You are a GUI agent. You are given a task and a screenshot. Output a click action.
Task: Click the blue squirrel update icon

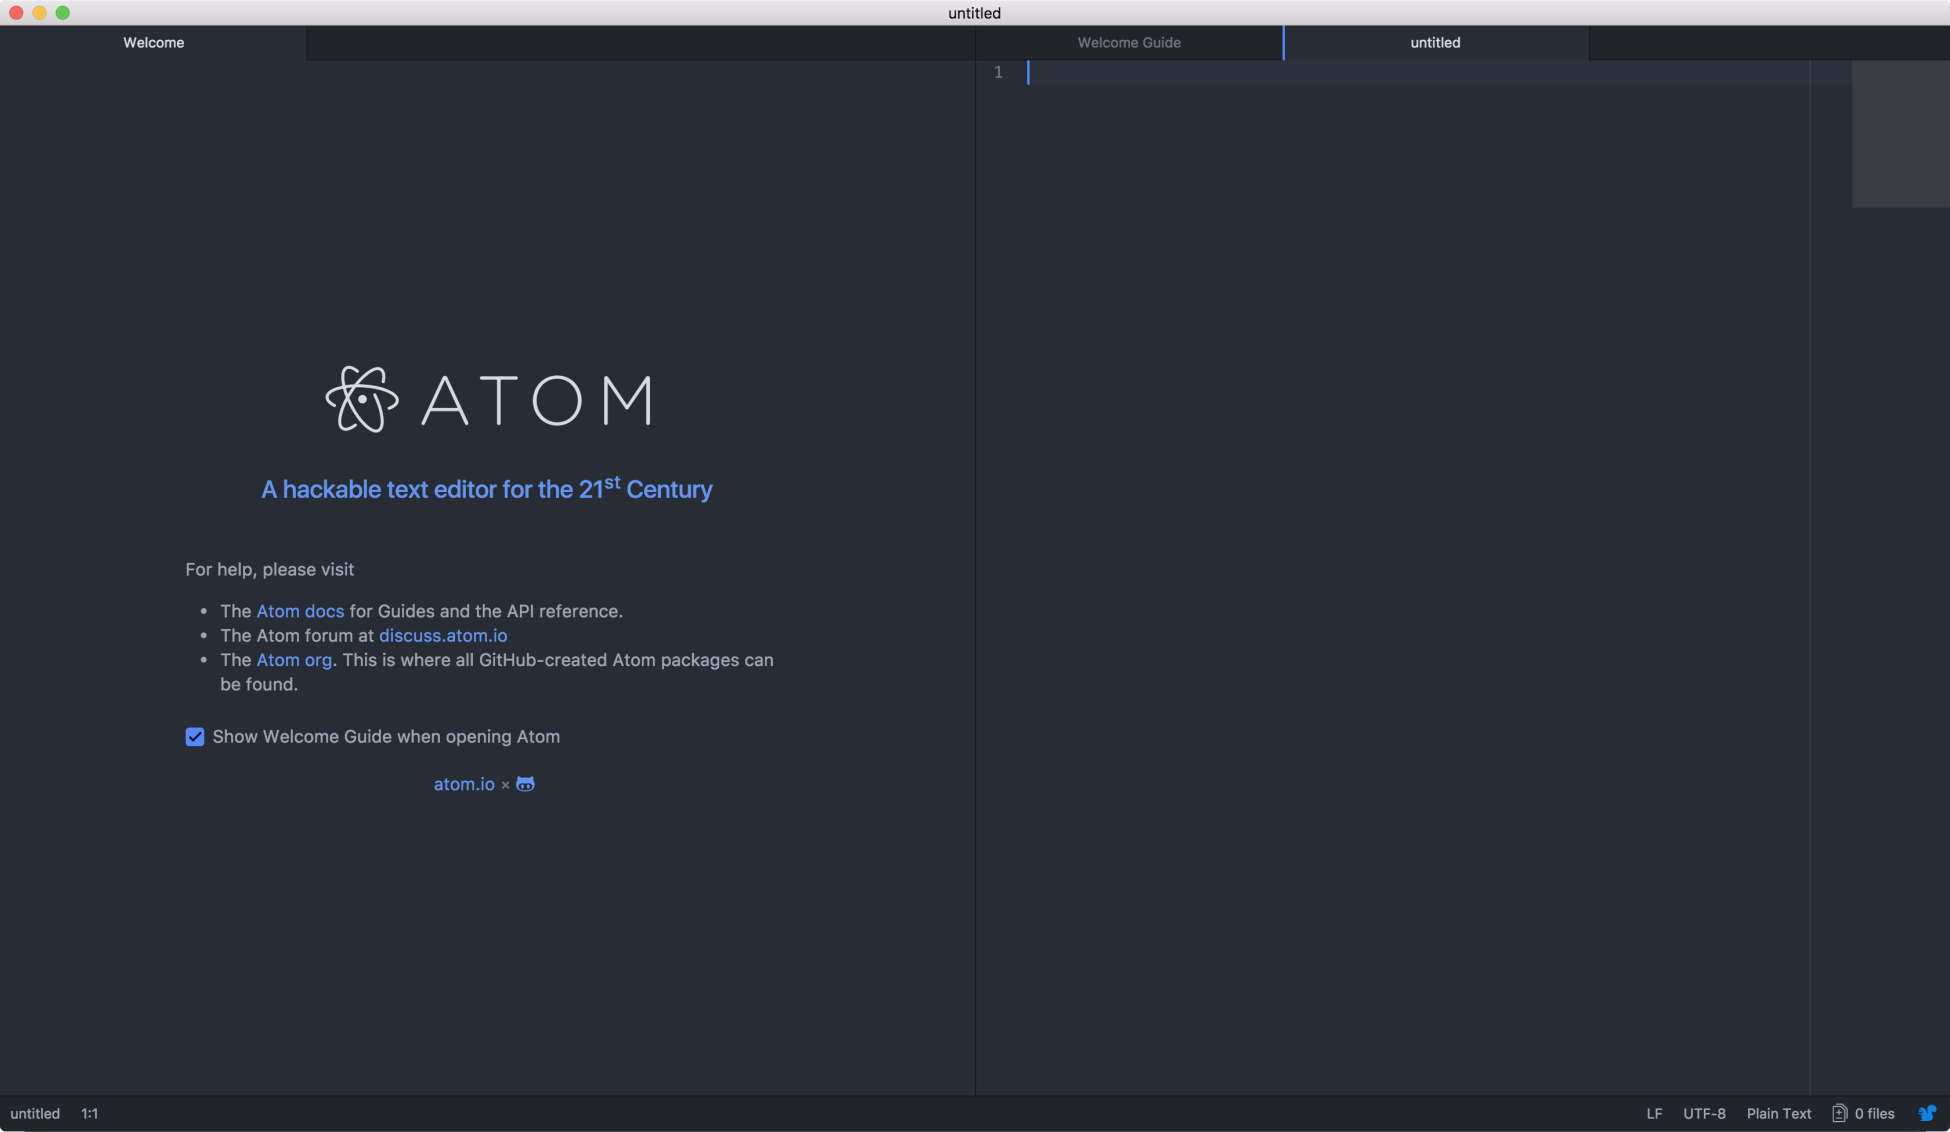pyautogui.click(x=1927, y=1113)
